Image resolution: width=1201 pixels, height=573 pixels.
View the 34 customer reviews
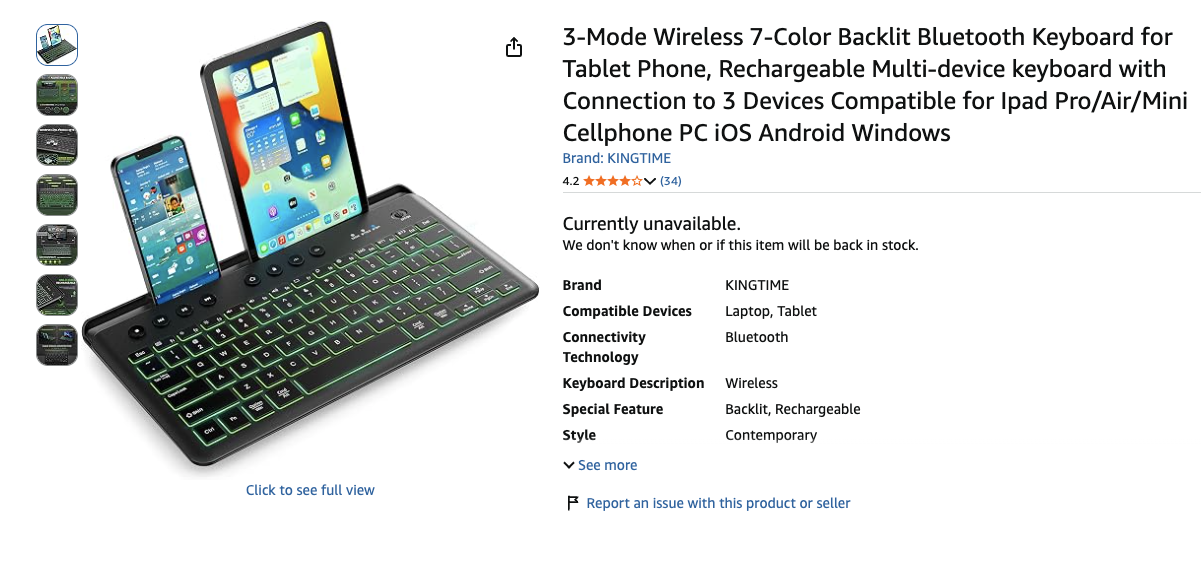(671, 181)
